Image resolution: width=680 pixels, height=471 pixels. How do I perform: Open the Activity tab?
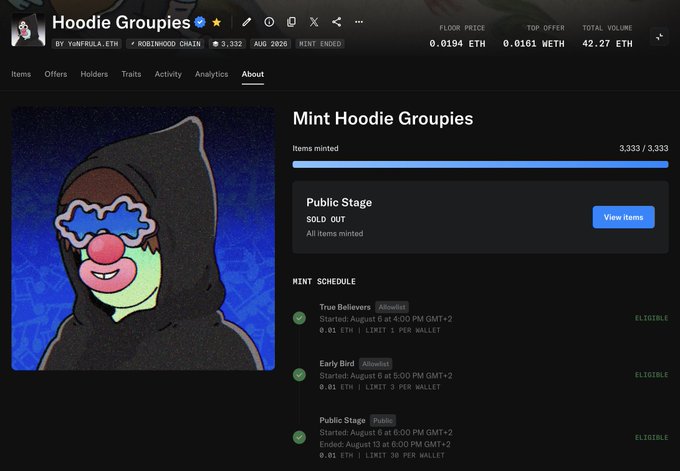click(x=168, y=74)
